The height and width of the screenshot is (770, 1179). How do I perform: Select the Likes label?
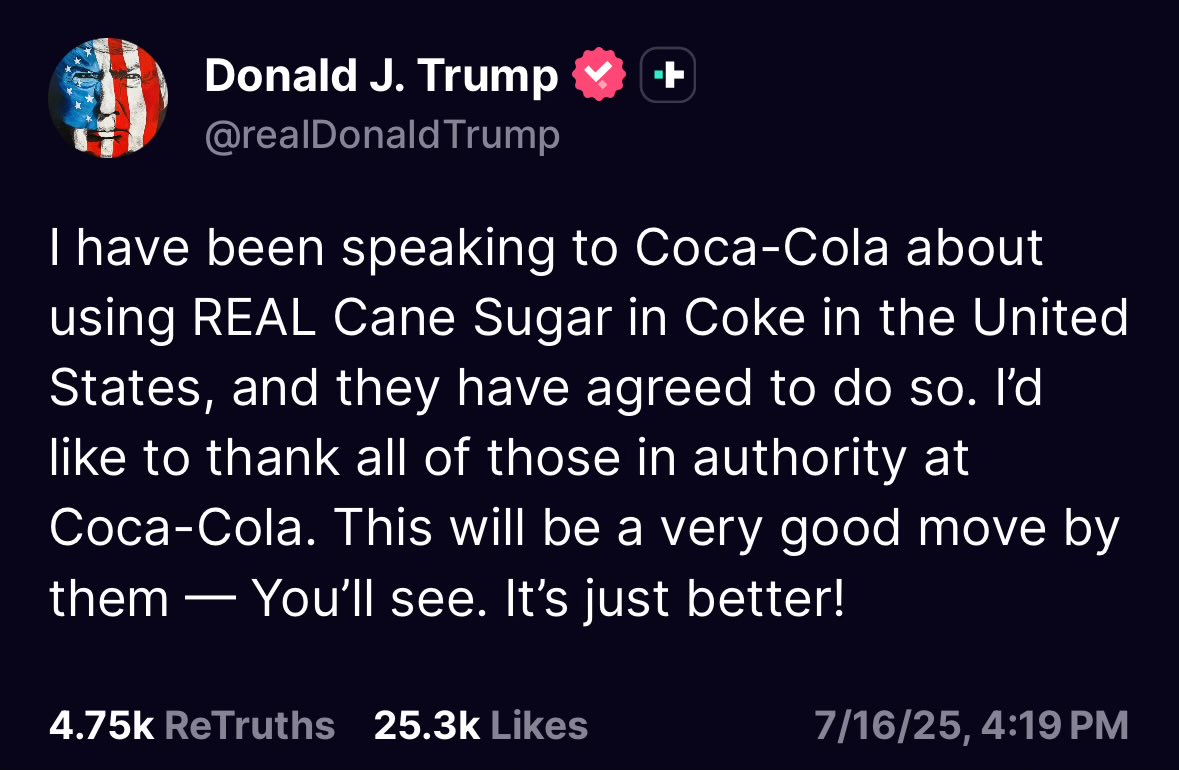tap(538, 725)
